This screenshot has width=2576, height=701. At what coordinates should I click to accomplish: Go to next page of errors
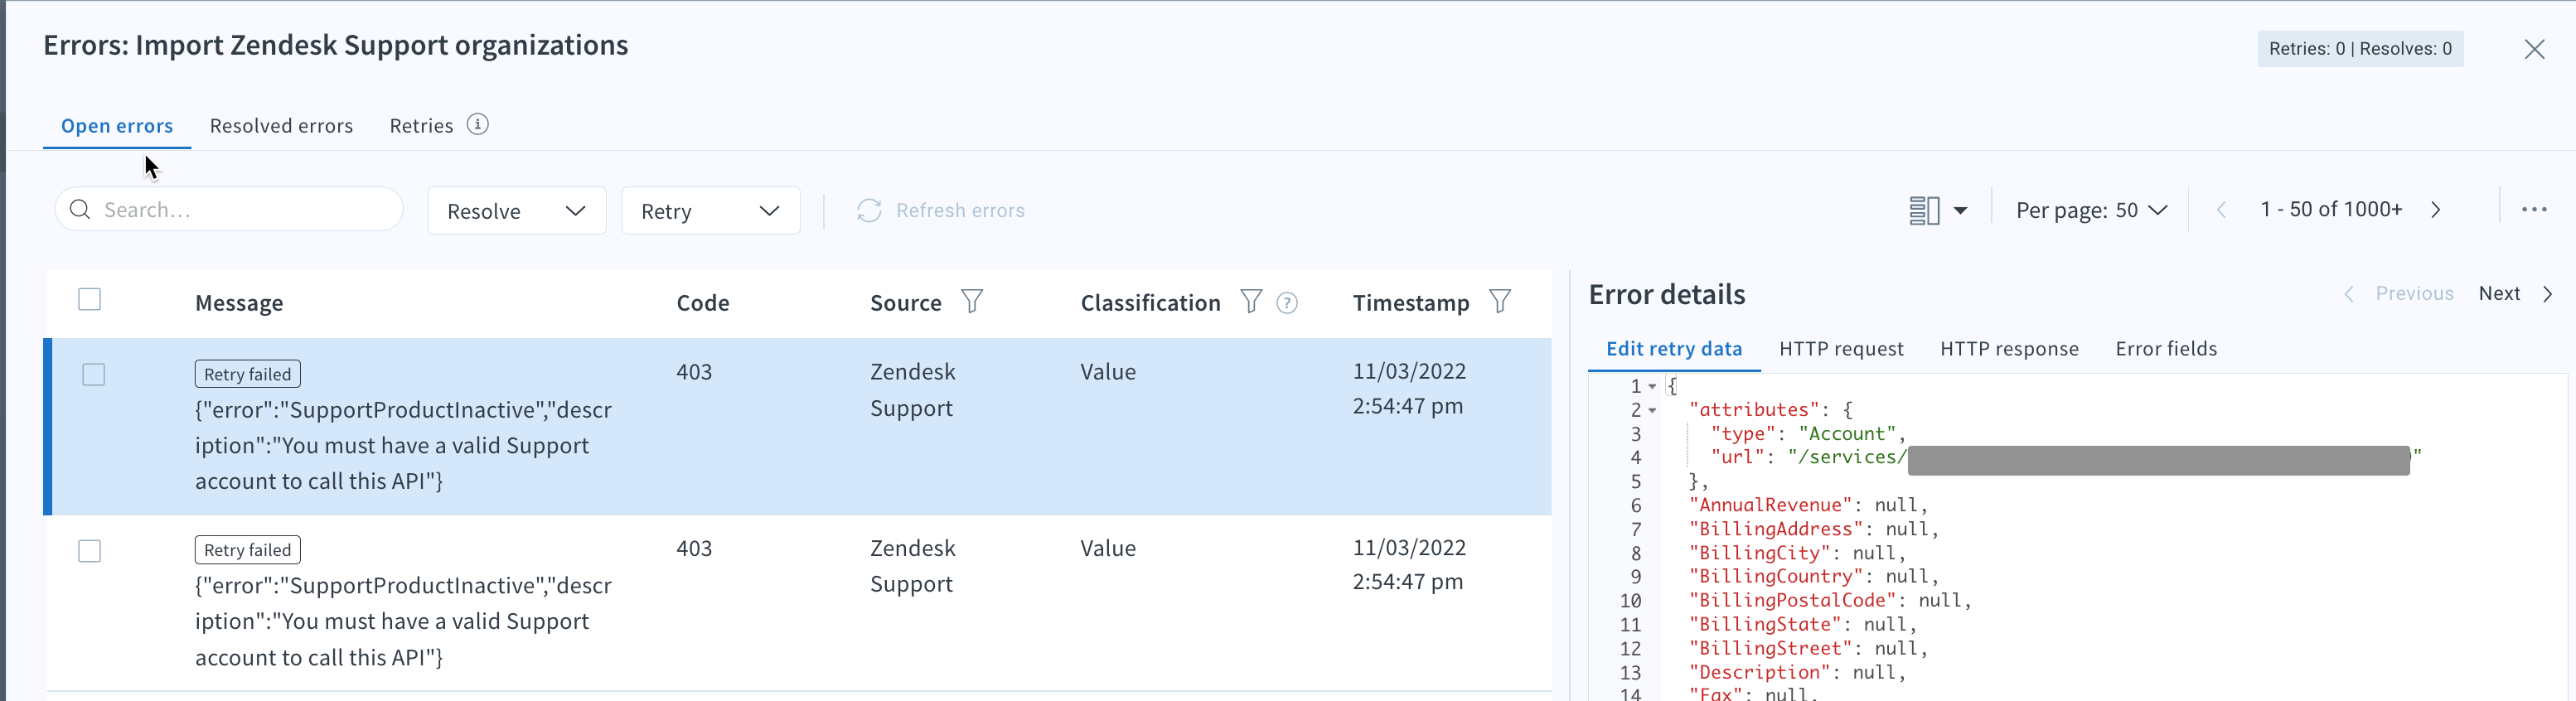click(x=2436, y=210)
